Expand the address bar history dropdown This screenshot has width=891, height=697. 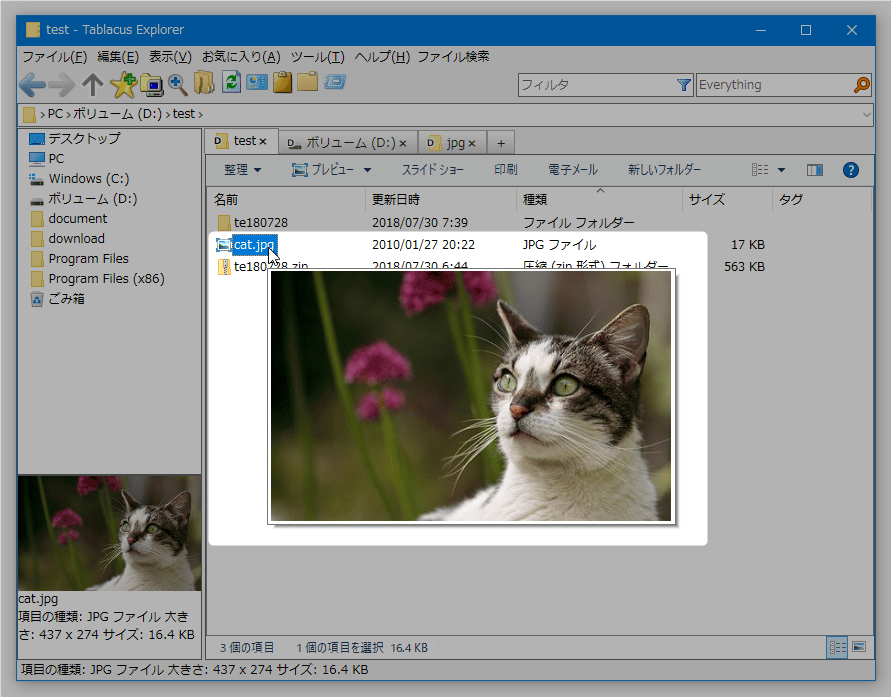[867, 114]
